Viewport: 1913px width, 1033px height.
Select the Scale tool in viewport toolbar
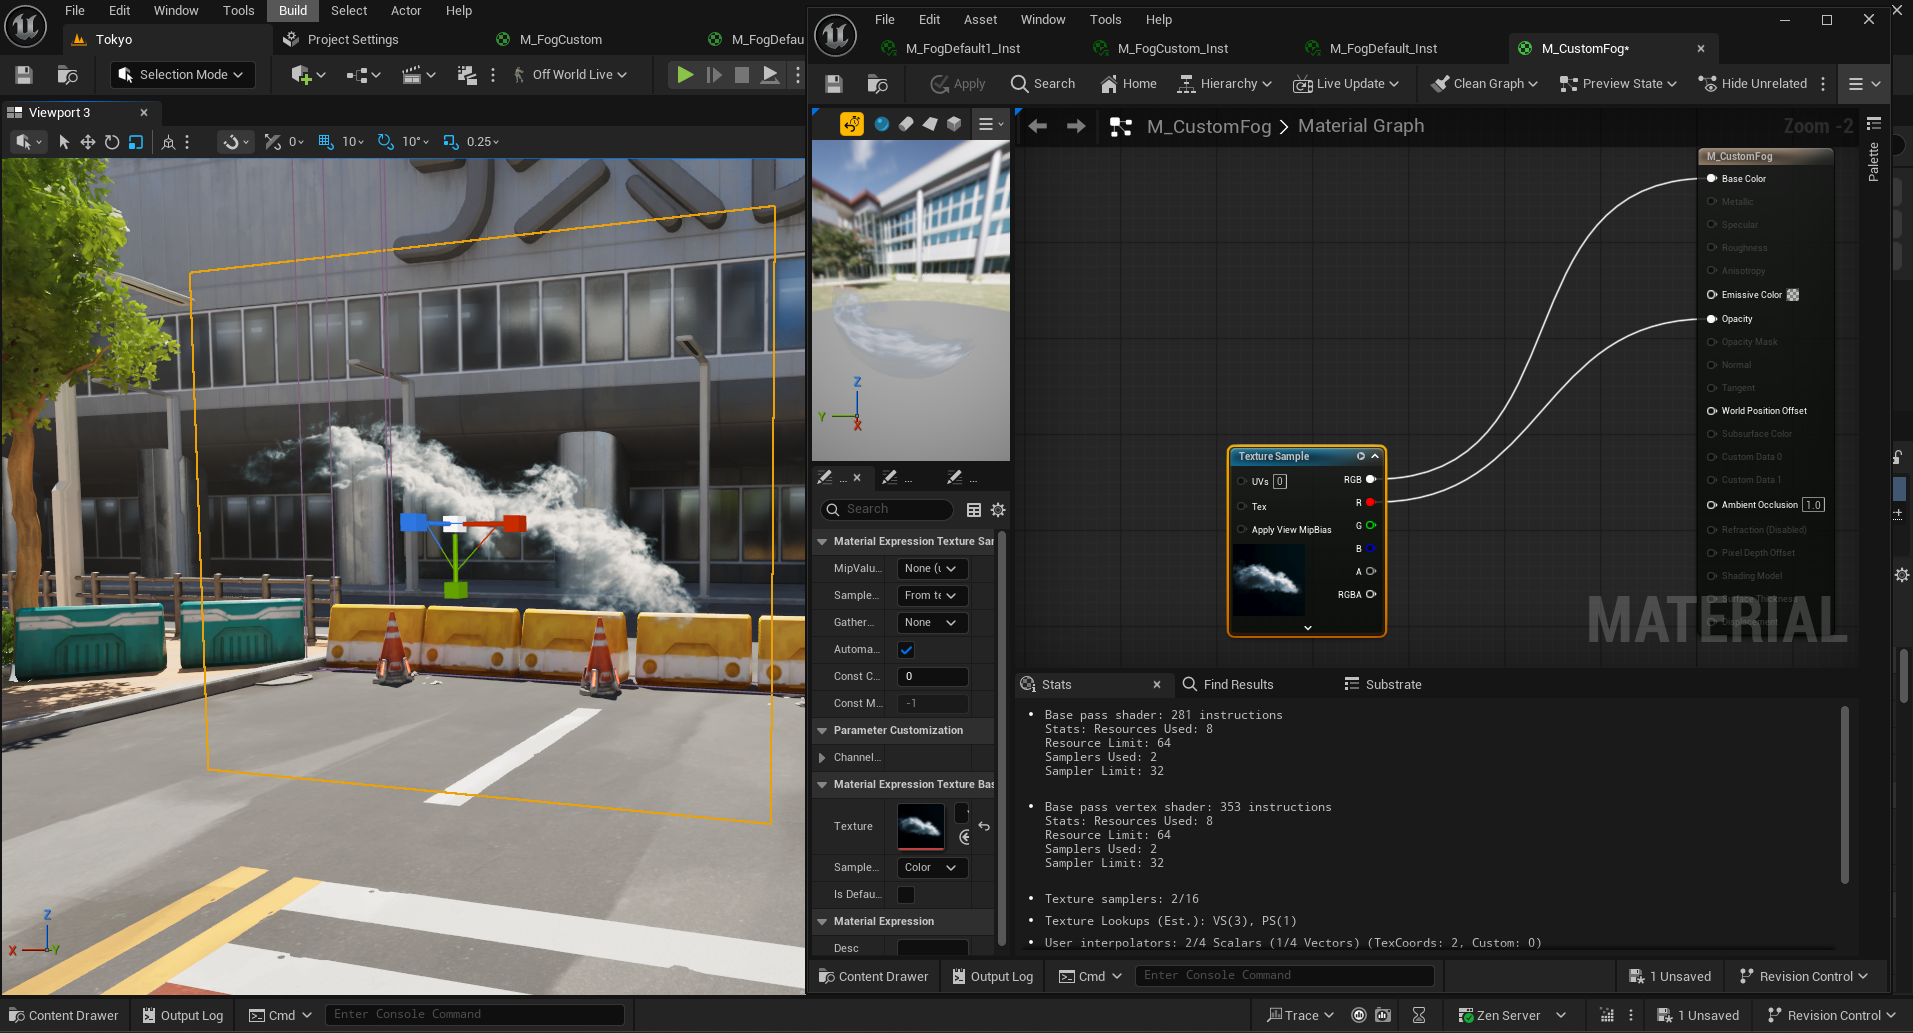point(136,142)
